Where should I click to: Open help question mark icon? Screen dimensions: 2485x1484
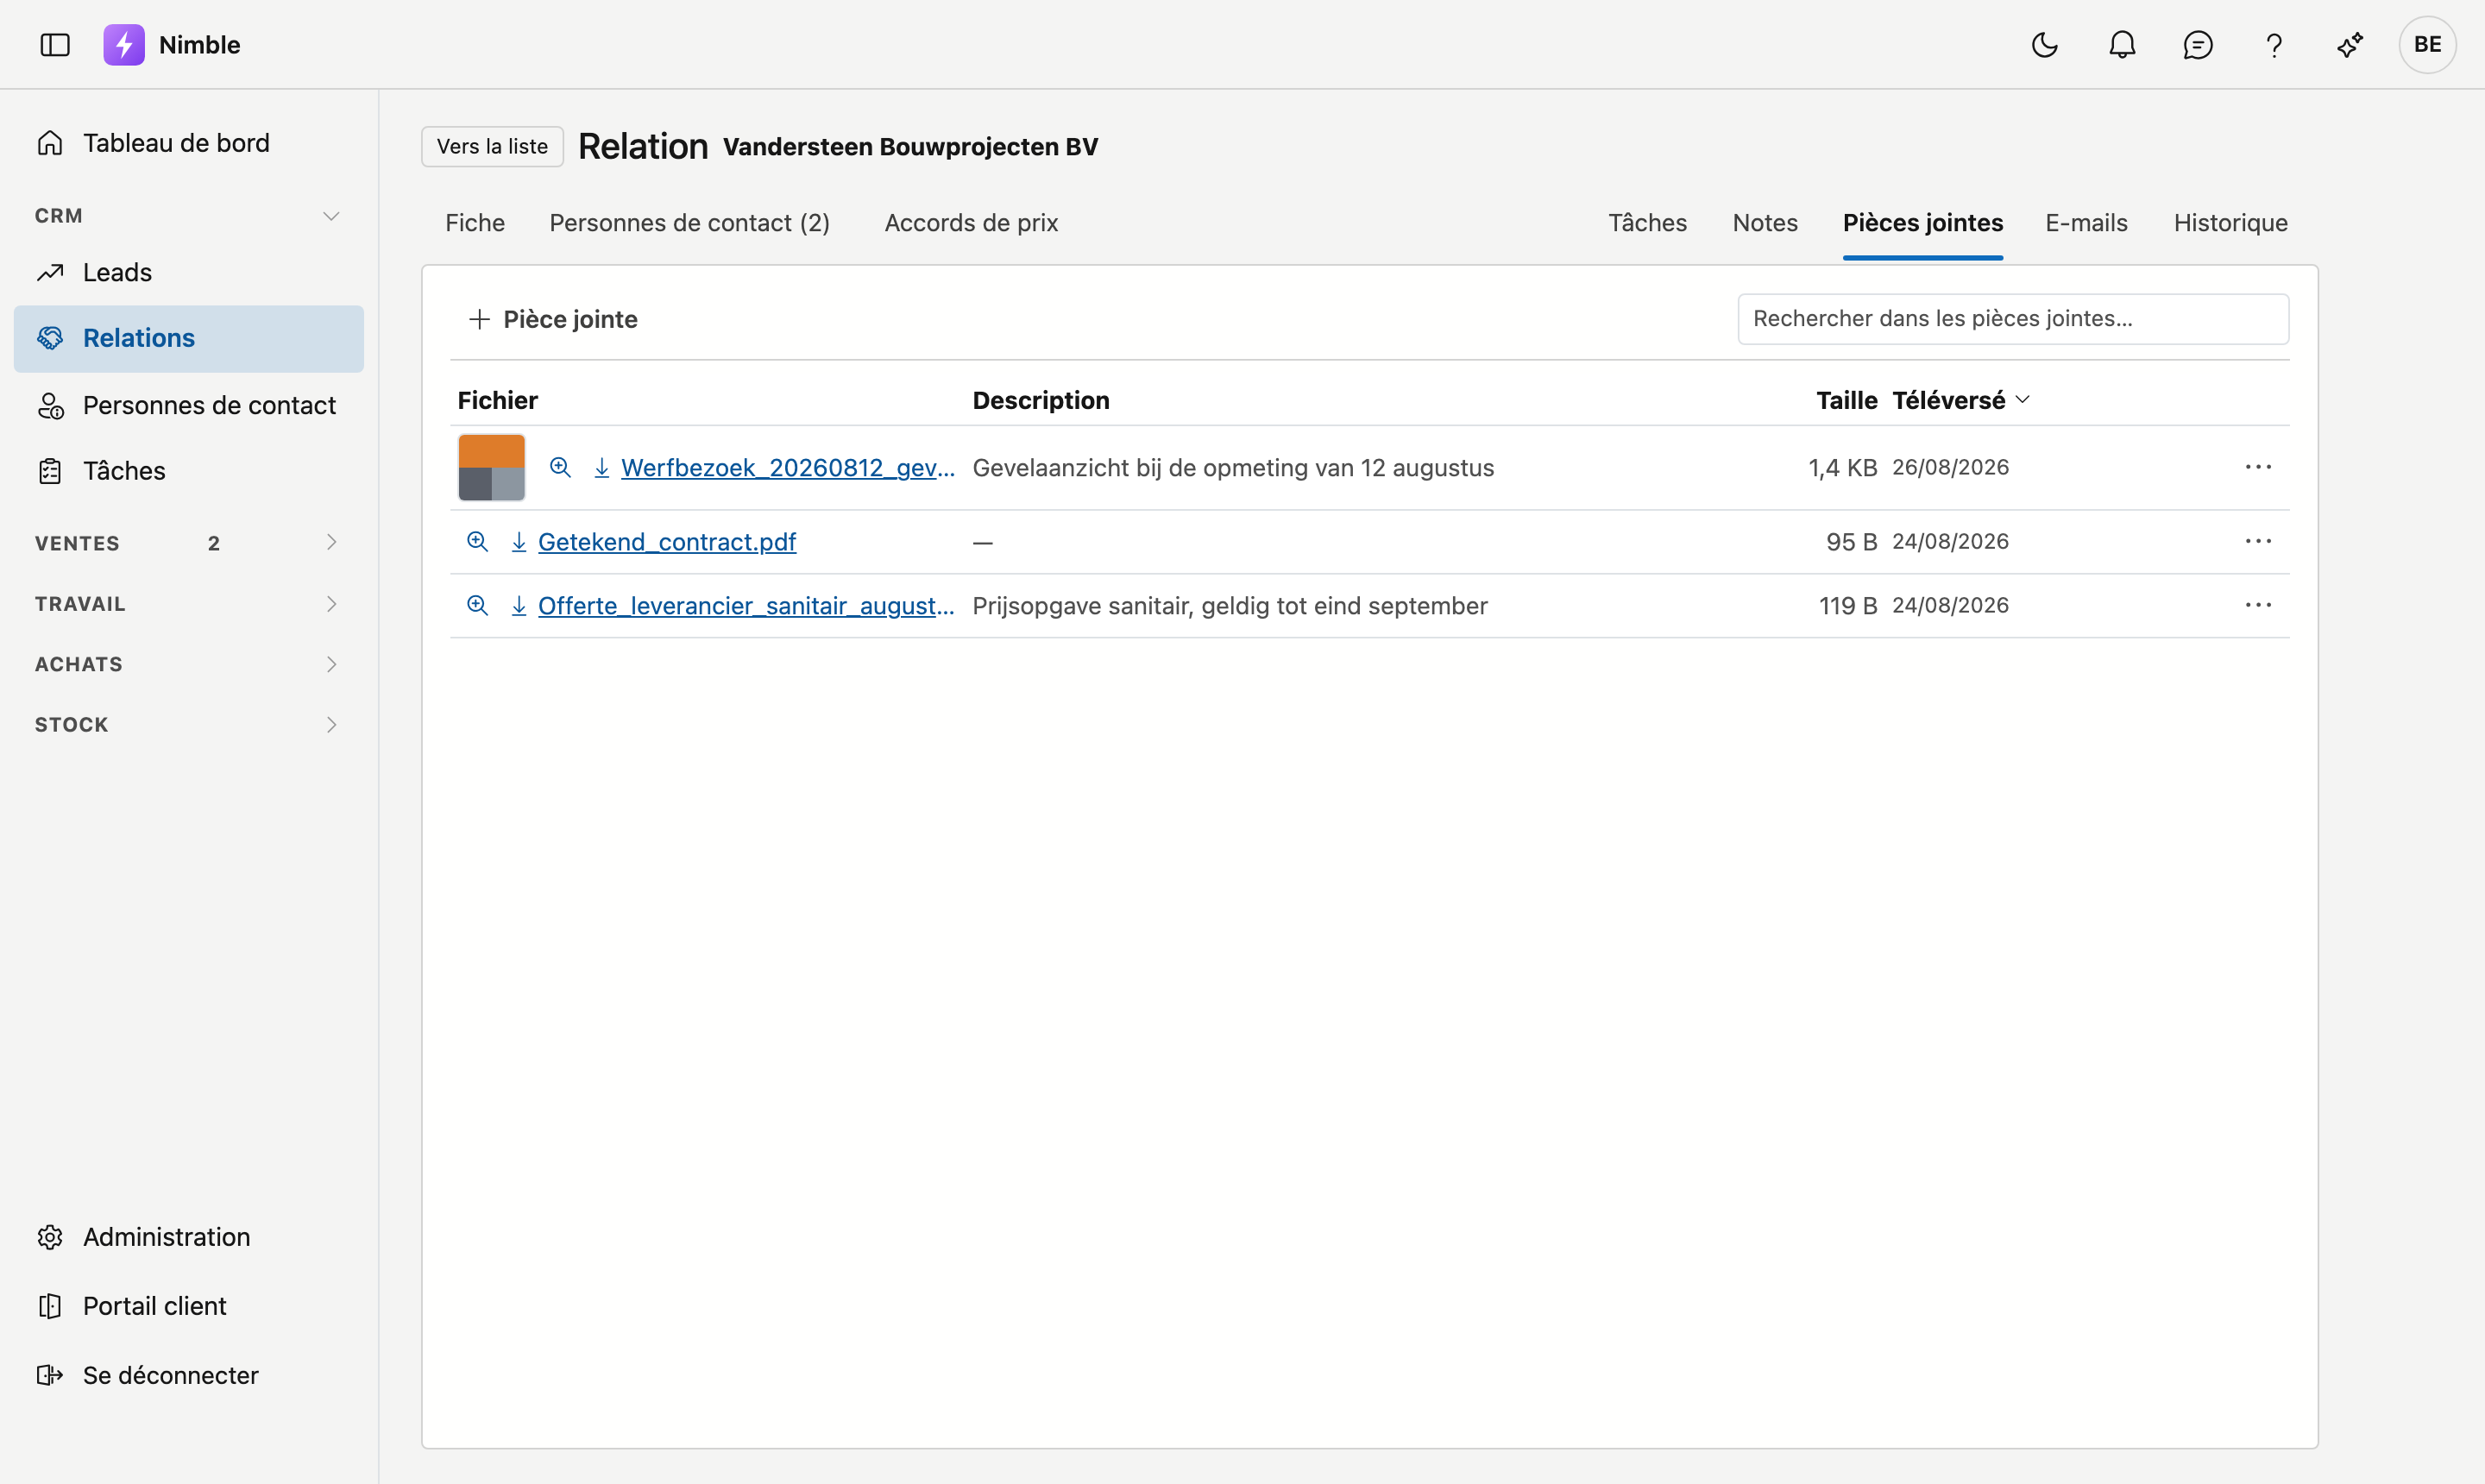coord(2273,45)
